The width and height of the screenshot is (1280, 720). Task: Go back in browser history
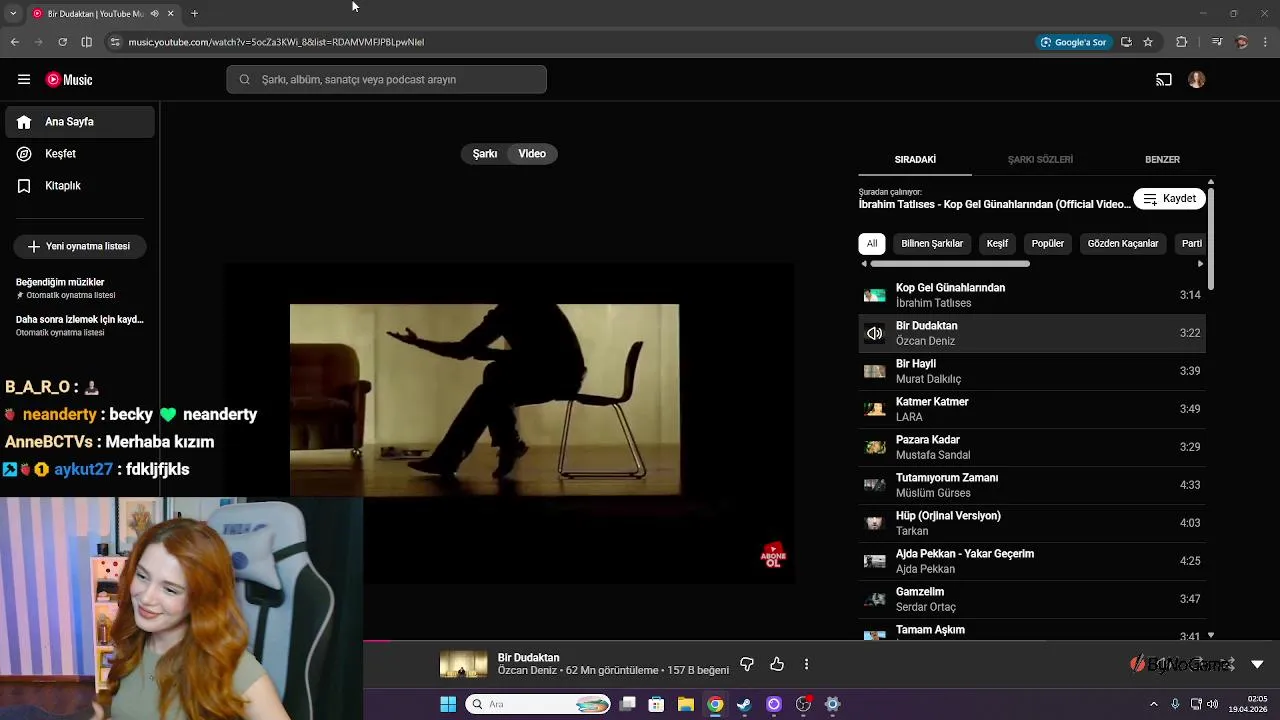(14, 42)
